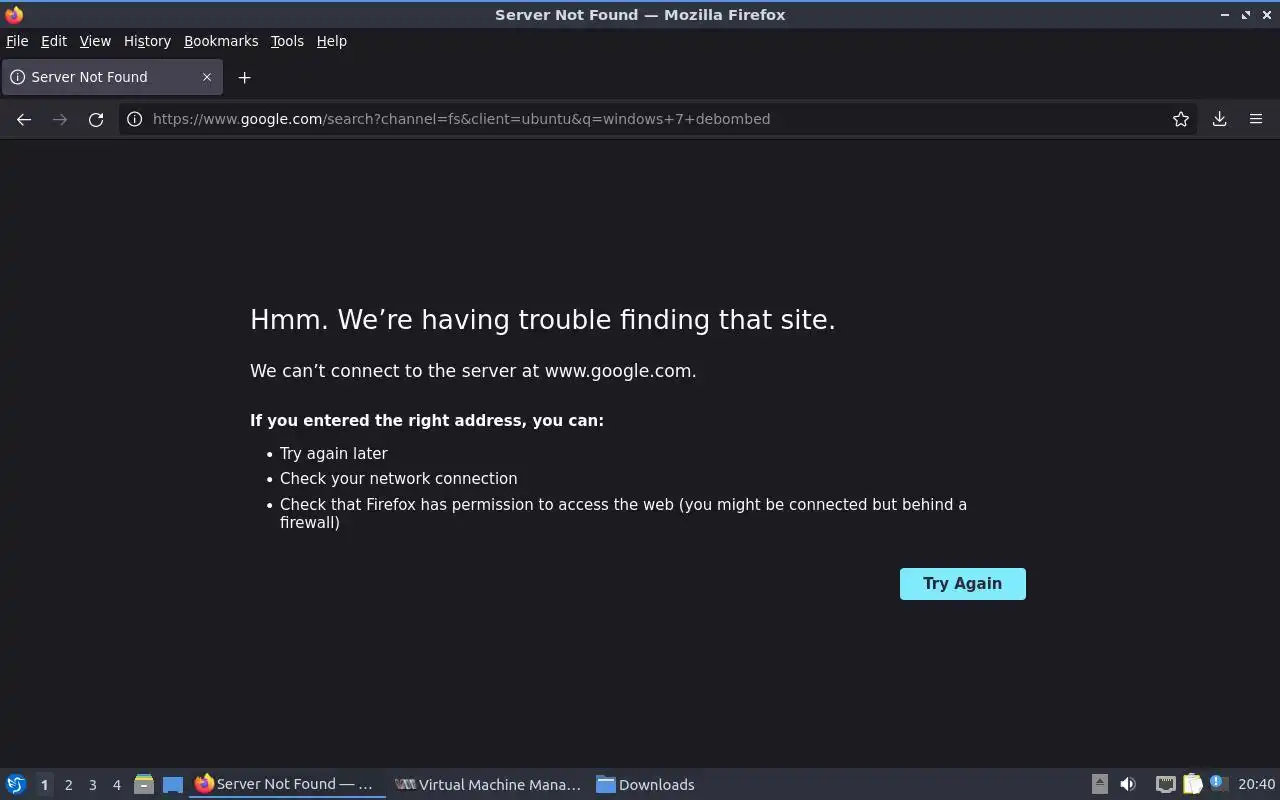Screen dimensions: 1280x800
Task: Launch file manager from taskbar quick launch
Action: 144,785
